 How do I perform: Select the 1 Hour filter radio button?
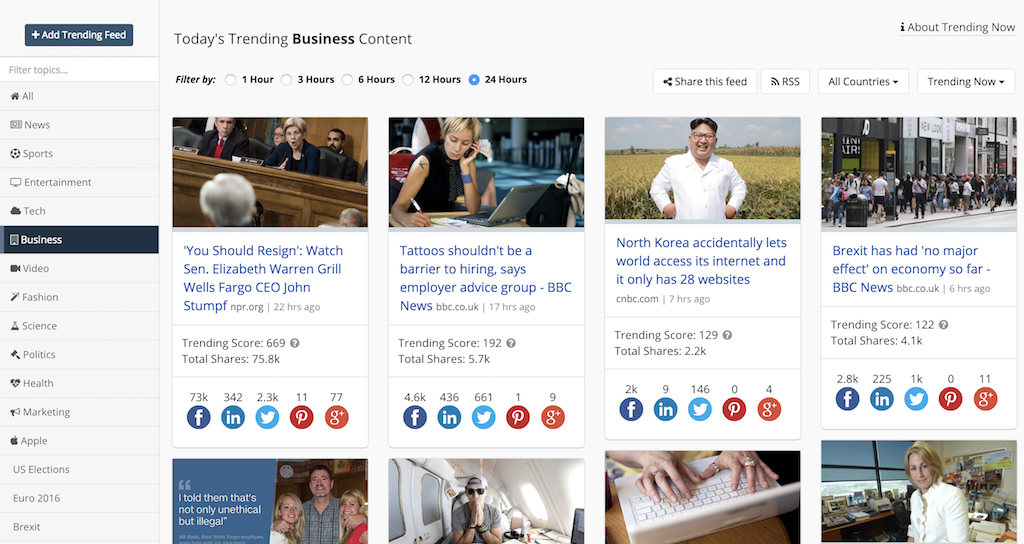[x=230, y=80]
